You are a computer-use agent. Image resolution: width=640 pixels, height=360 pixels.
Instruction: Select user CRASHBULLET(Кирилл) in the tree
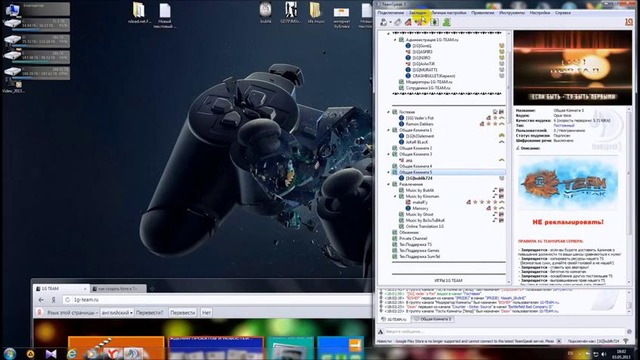[x=433, y=76]
